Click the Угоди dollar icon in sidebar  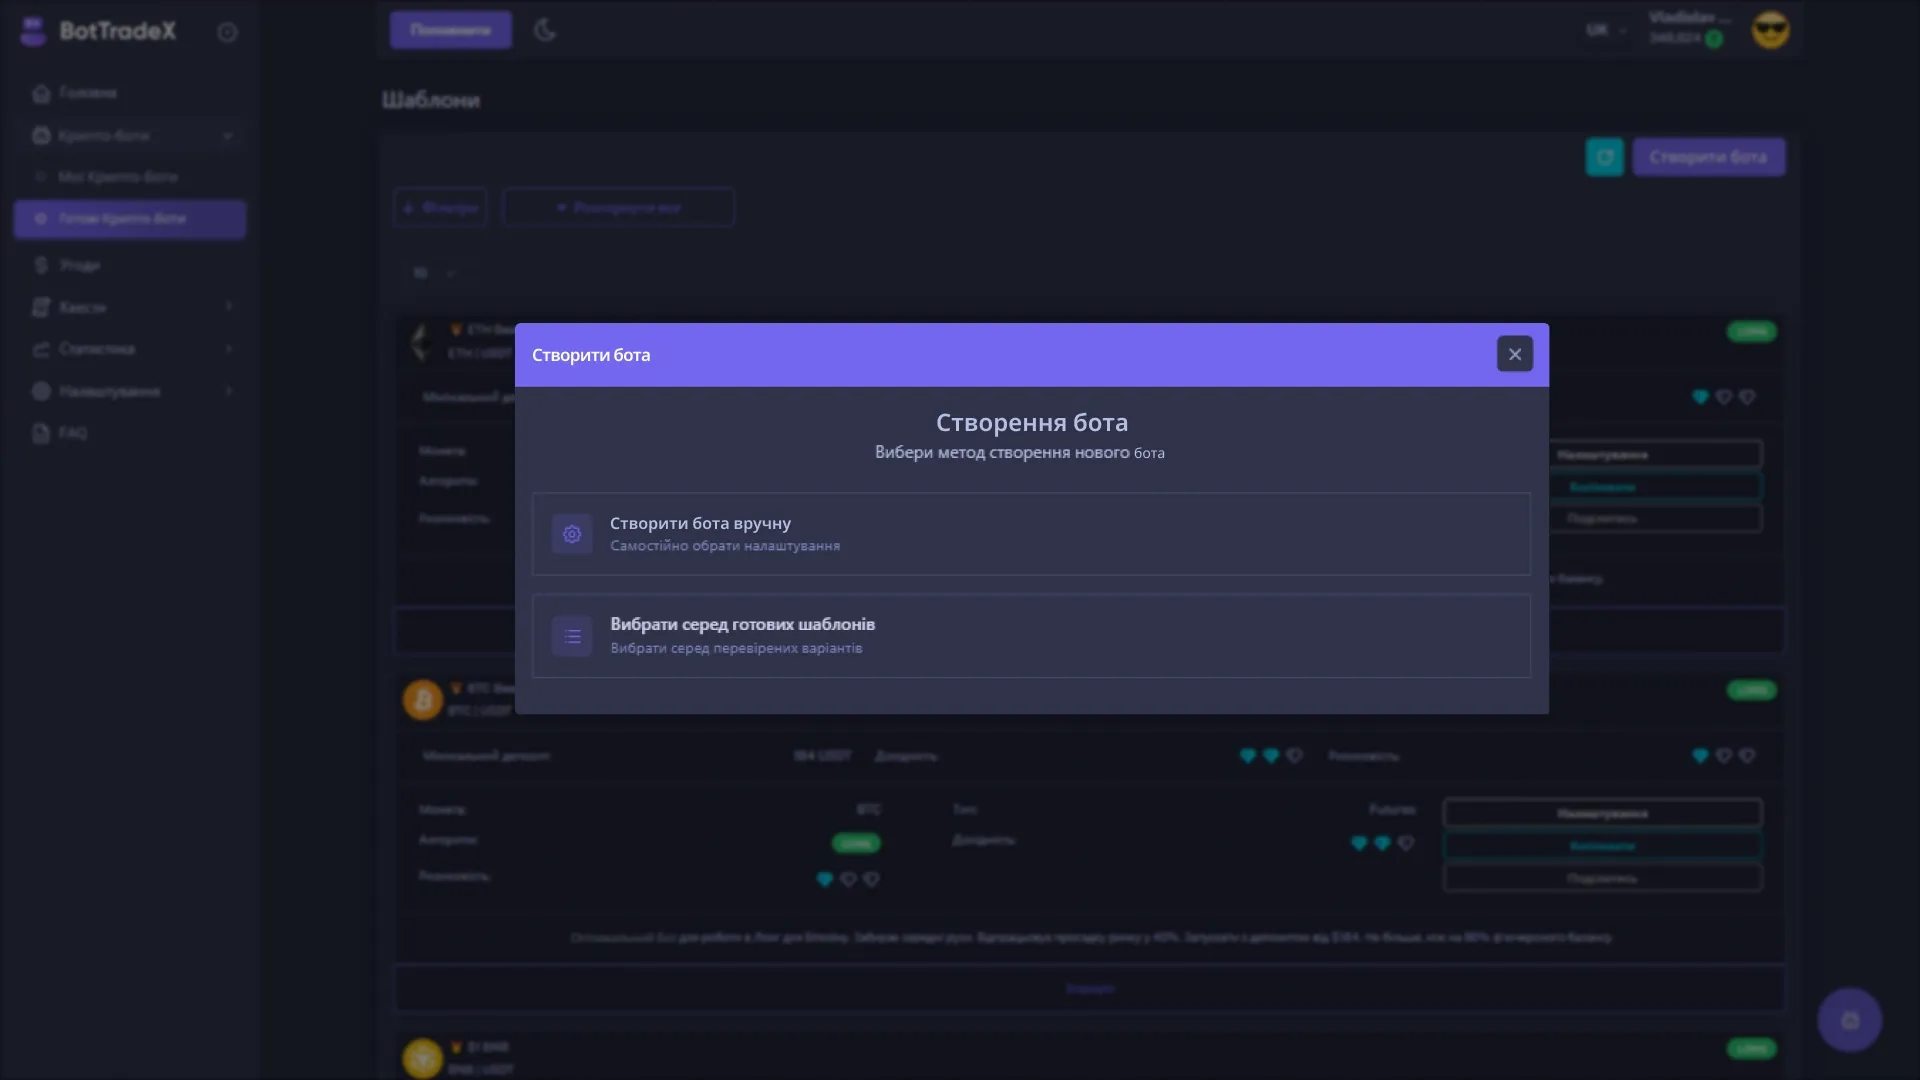pyautogui.click(x=41, y=264)
